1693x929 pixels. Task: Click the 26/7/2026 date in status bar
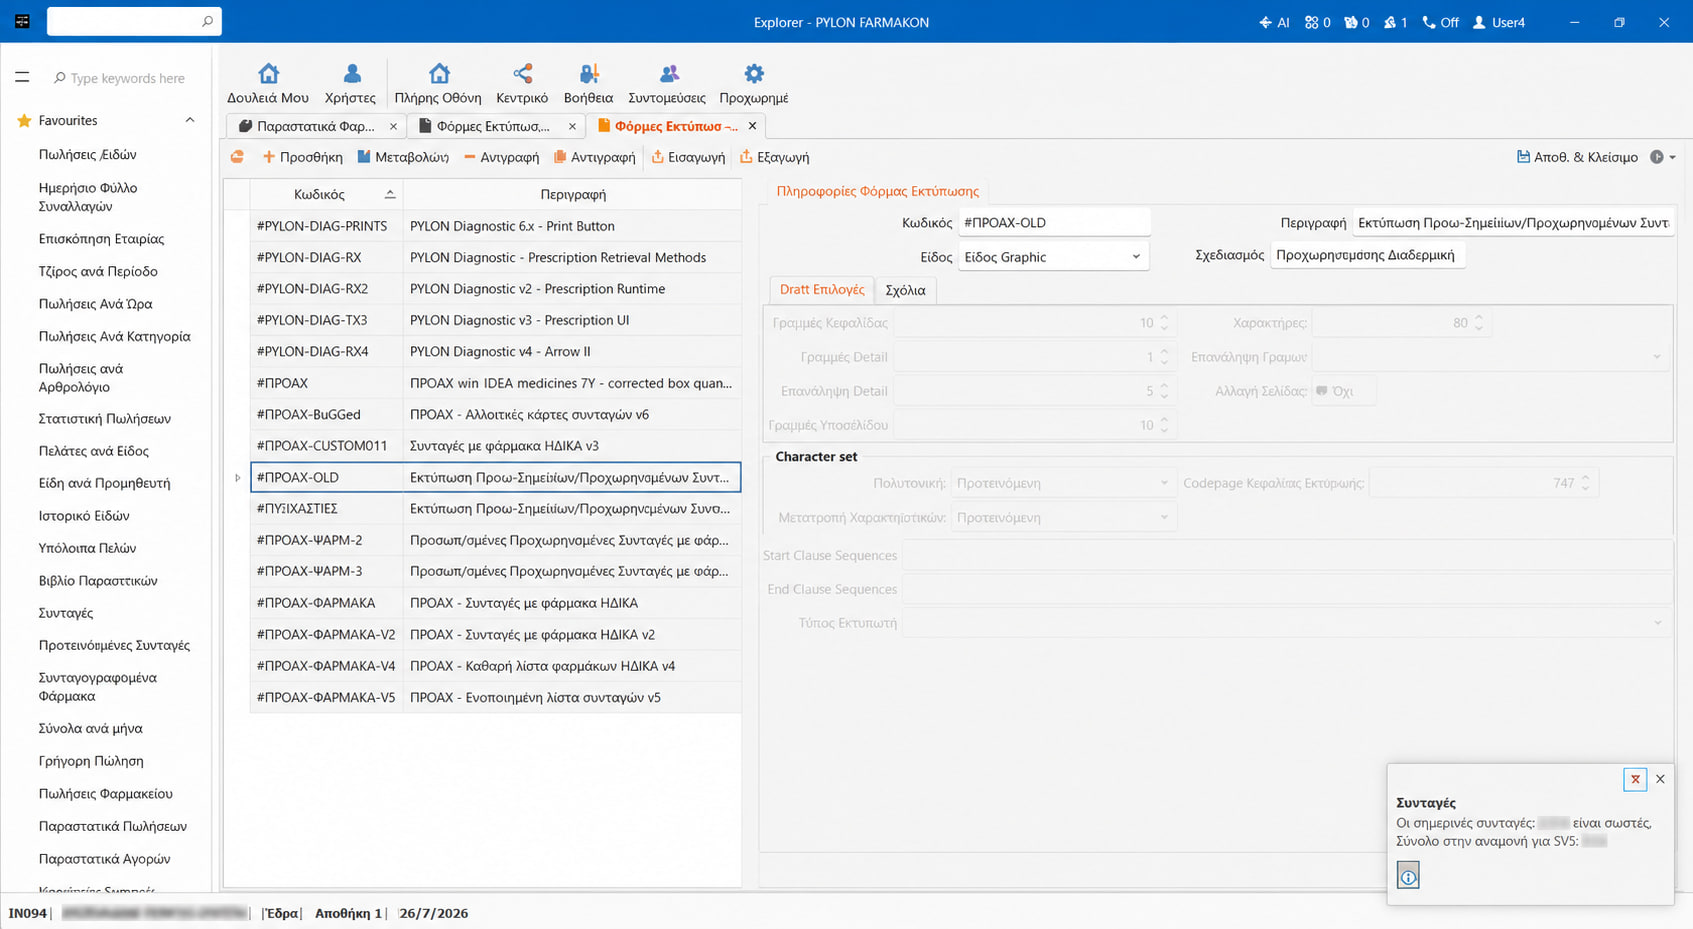(x=433, y=913)
